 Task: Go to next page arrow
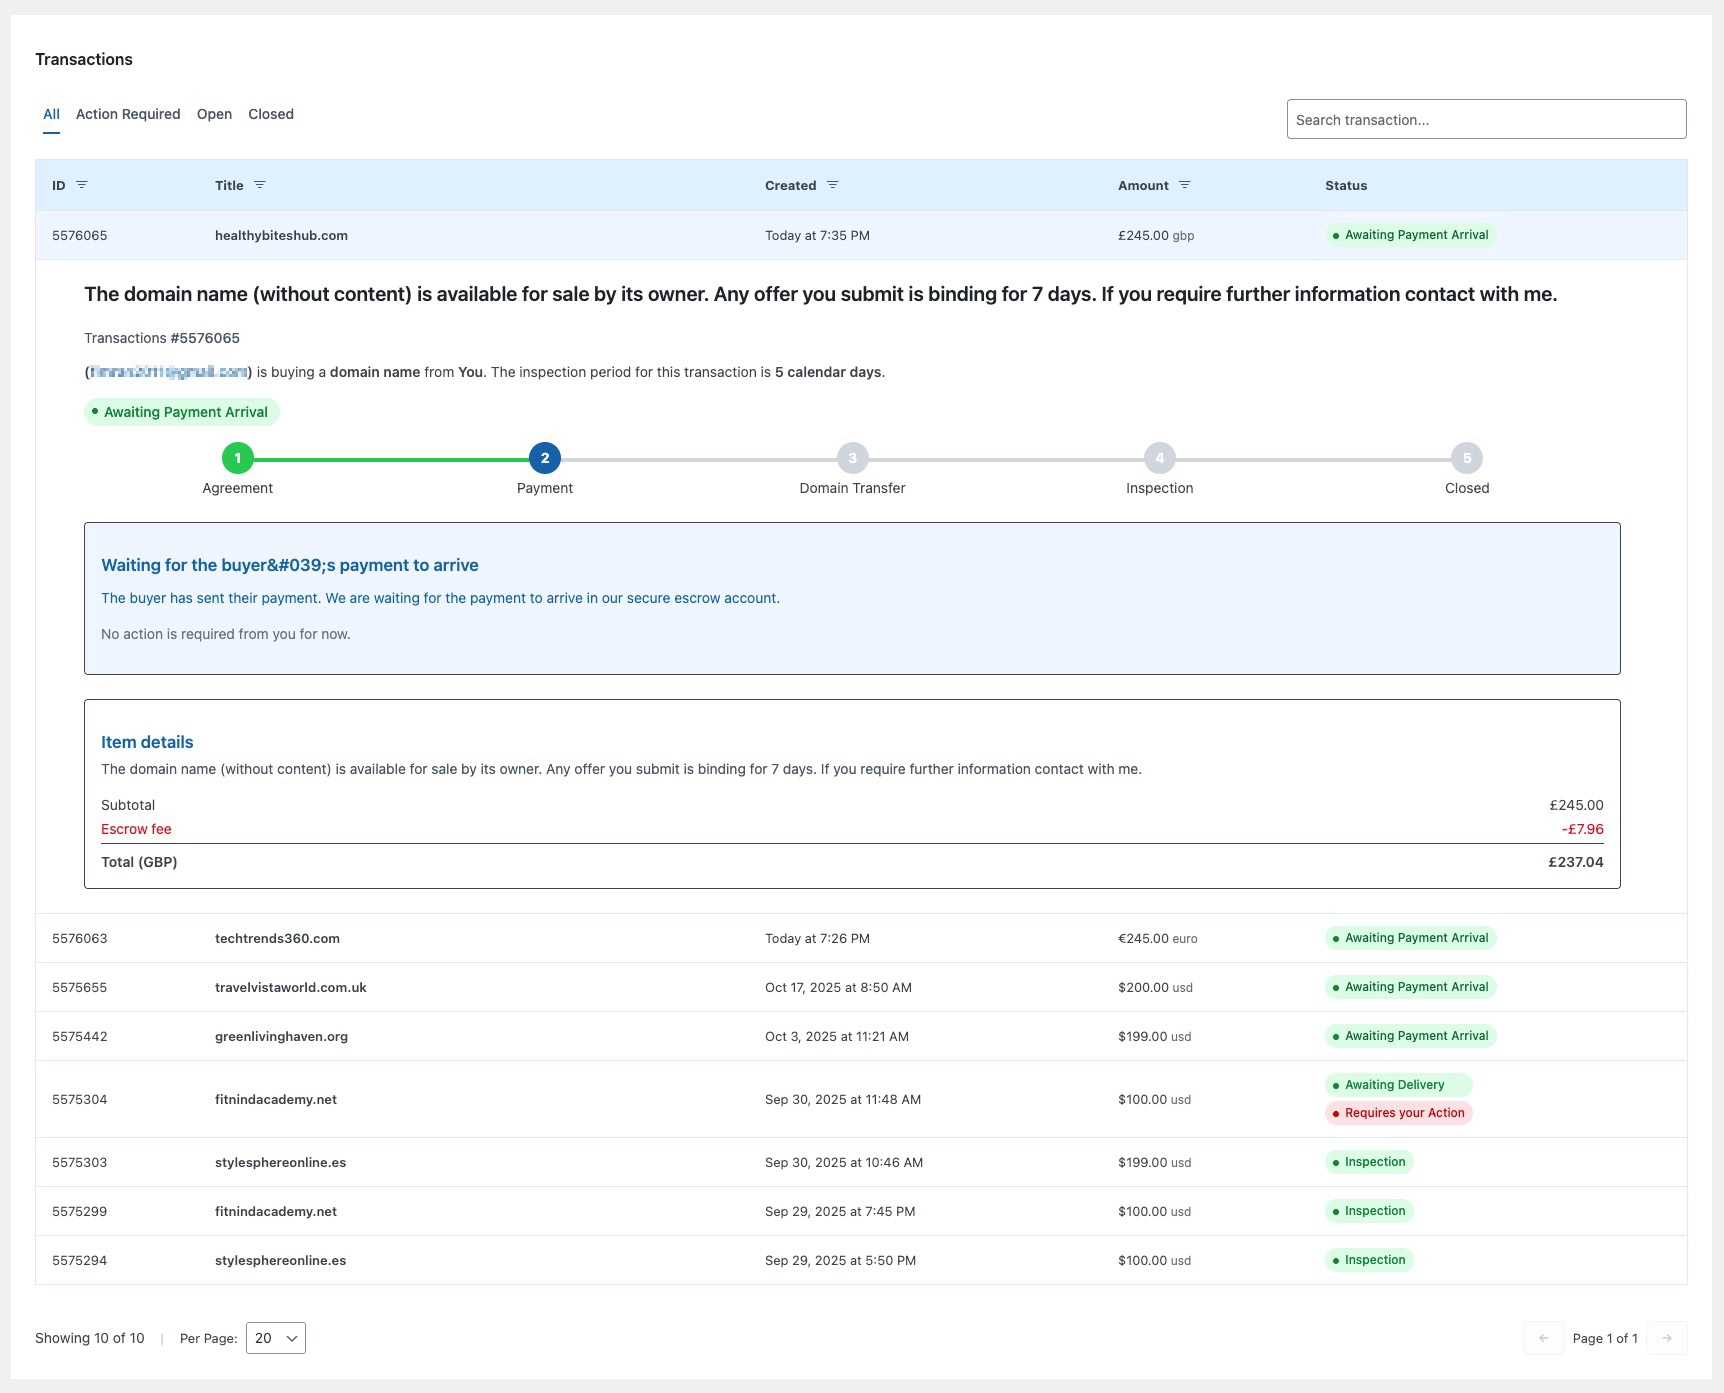click(1666, 1338)
